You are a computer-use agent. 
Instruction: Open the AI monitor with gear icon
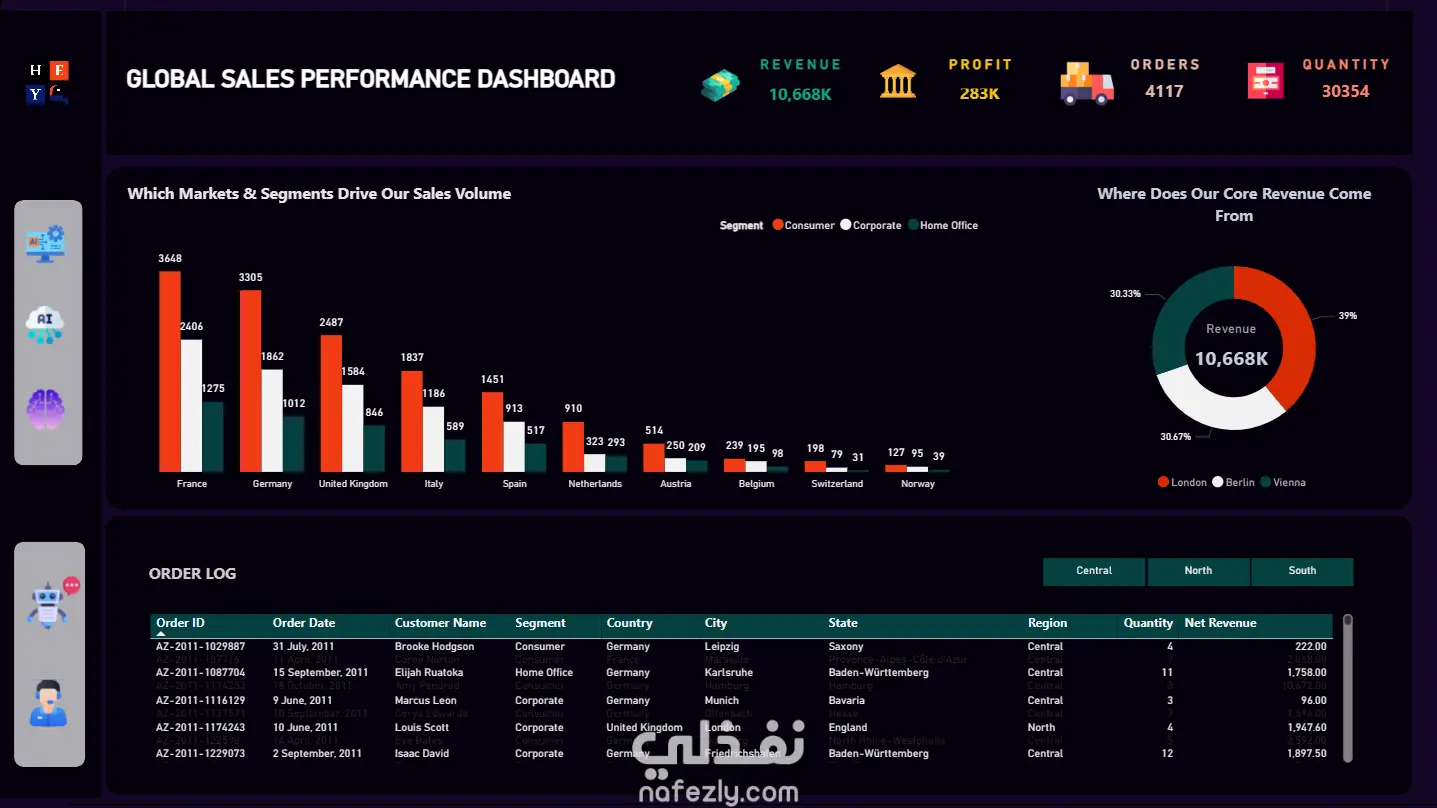[x=46, y=243]
